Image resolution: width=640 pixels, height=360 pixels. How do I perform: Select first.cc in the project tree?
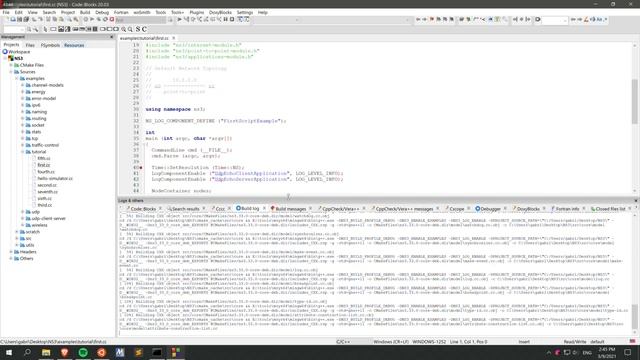point(44,165)
